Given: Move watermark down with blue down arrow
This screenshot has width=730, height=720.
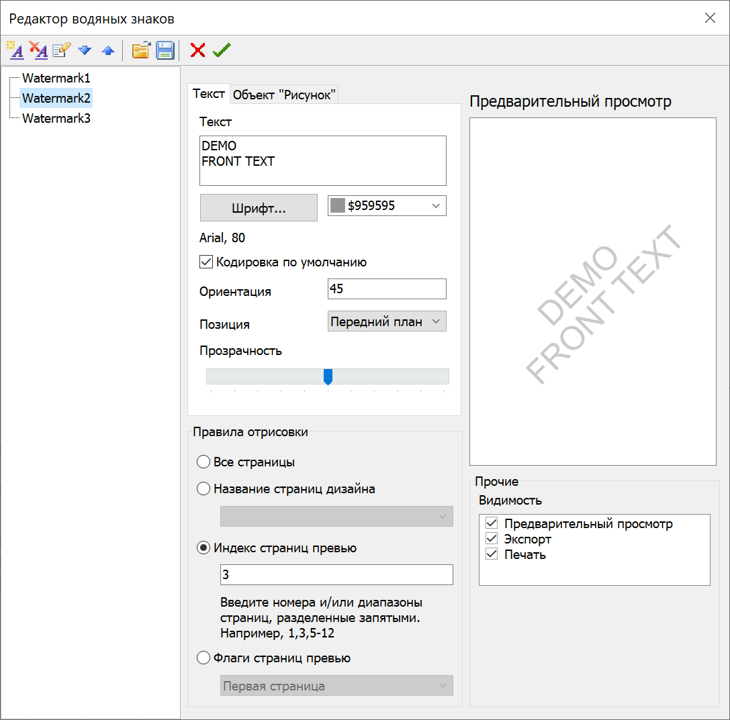Looking at the screenshot, I should [x=85, y=50].
